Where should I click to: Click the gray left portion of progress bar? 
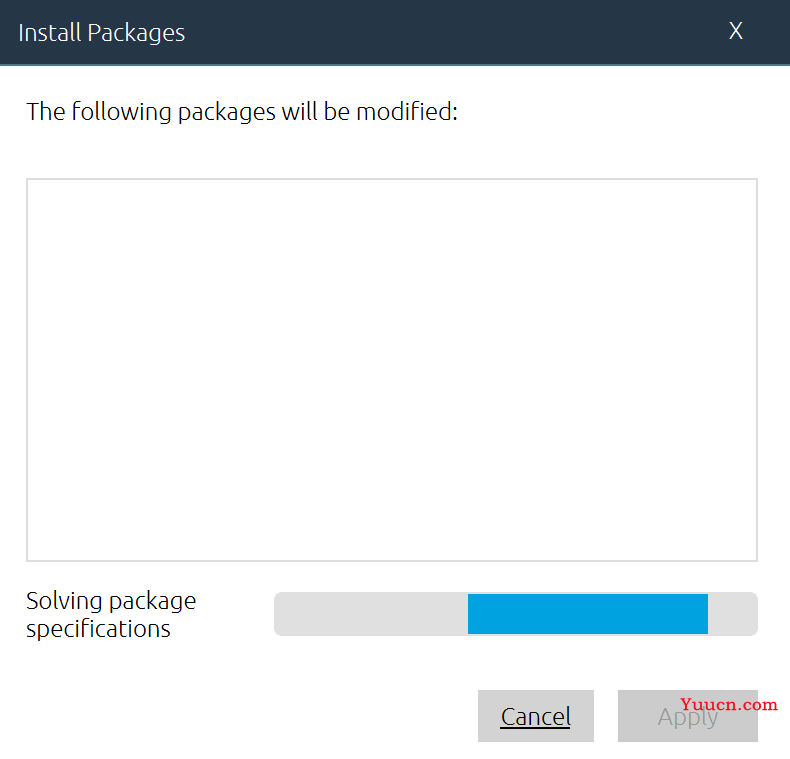click(x=371, y=614)
